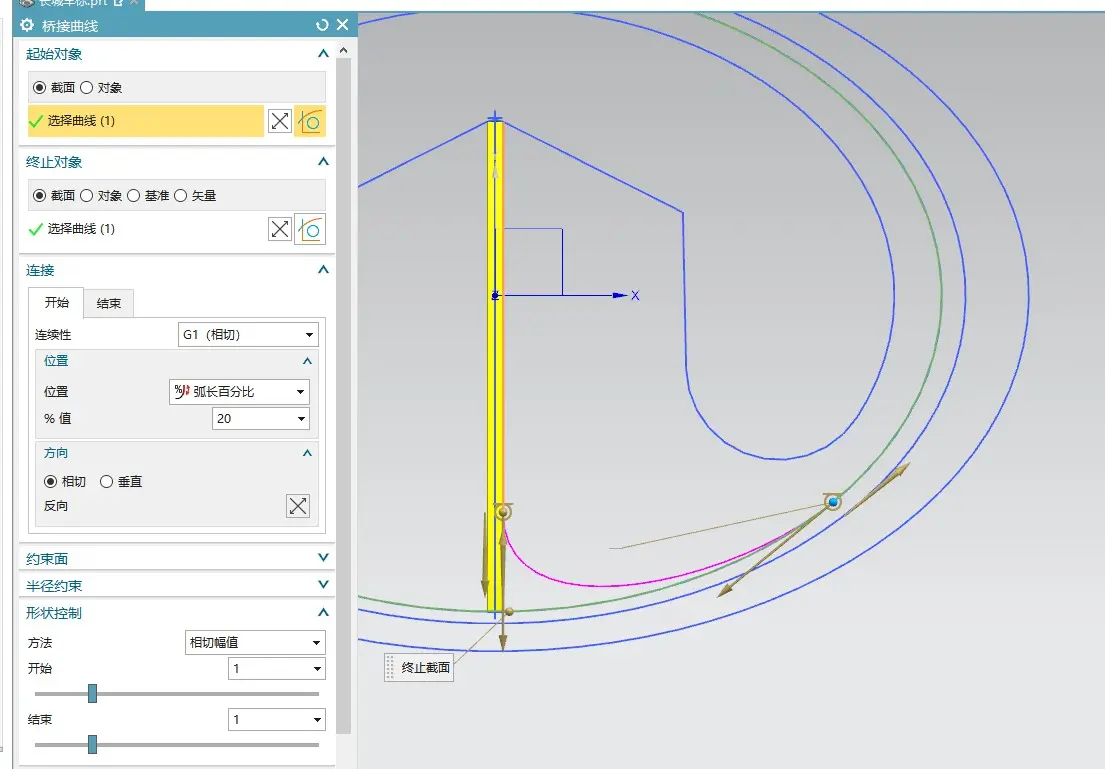The height and width of the screenshot is (769, 1105).
Task: Click the X axis arrowhead of the coordinate system
Action: click(619, 295)
